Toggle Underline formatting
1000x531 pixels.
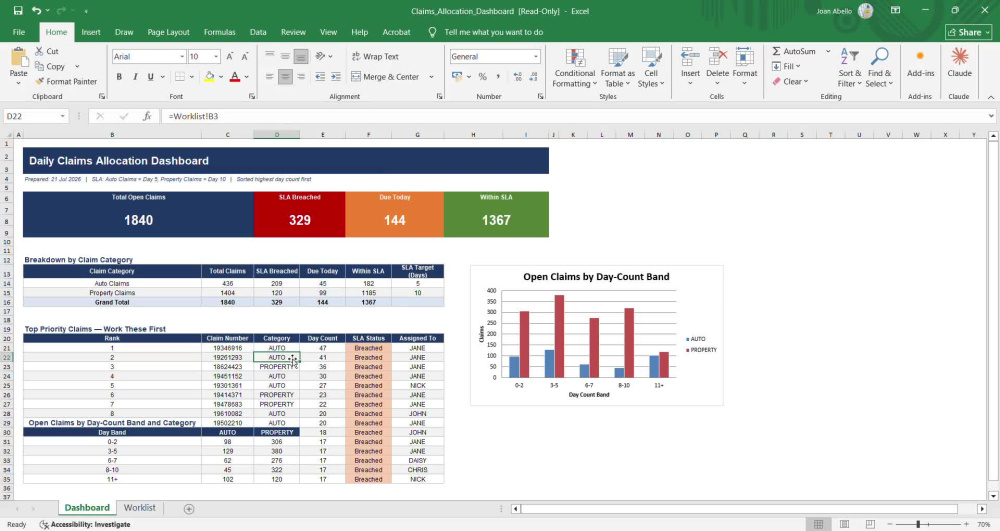point(151,76)
